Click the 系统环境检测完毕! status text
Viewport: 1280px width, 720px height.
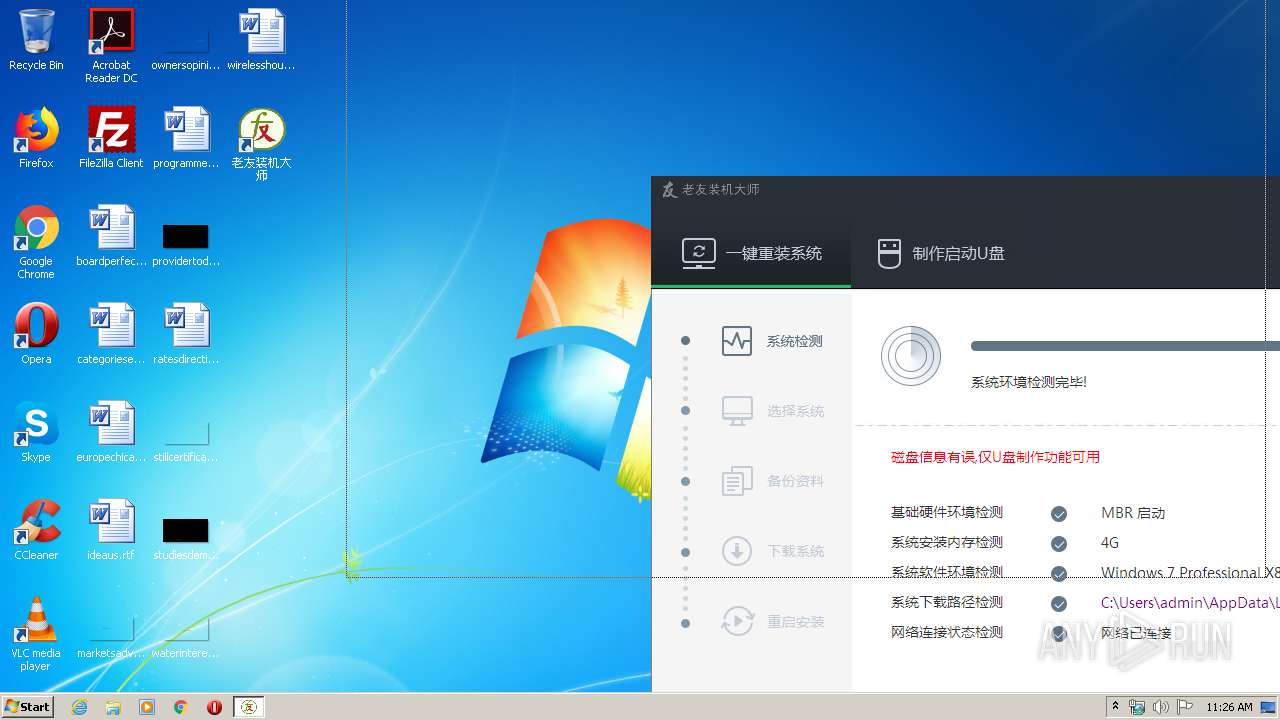tap(1028, 382)
